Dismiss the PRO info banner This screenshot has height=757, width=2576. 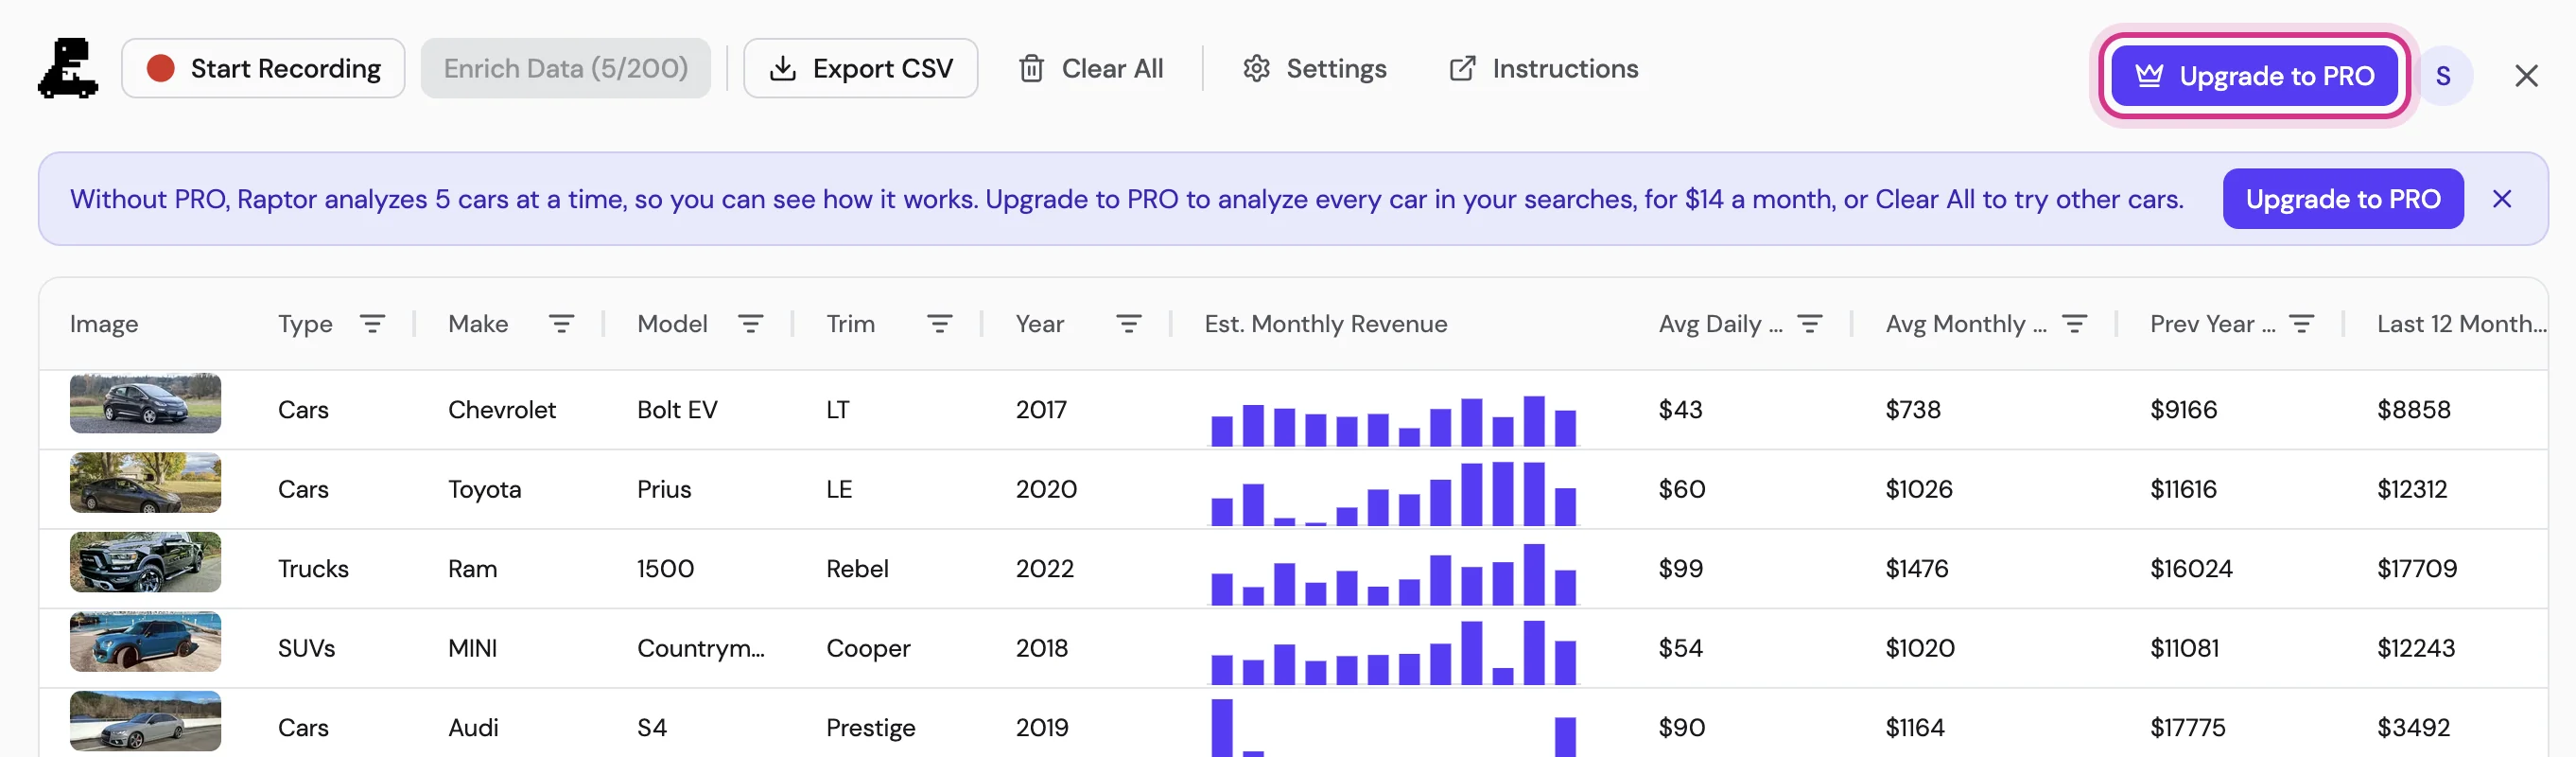(2501, 199)
